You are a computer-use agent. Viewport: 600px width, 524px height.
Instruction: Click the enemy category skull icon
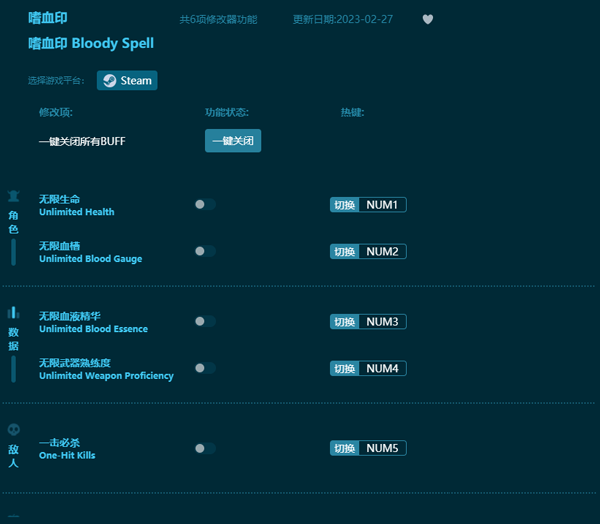click(13, 430)
